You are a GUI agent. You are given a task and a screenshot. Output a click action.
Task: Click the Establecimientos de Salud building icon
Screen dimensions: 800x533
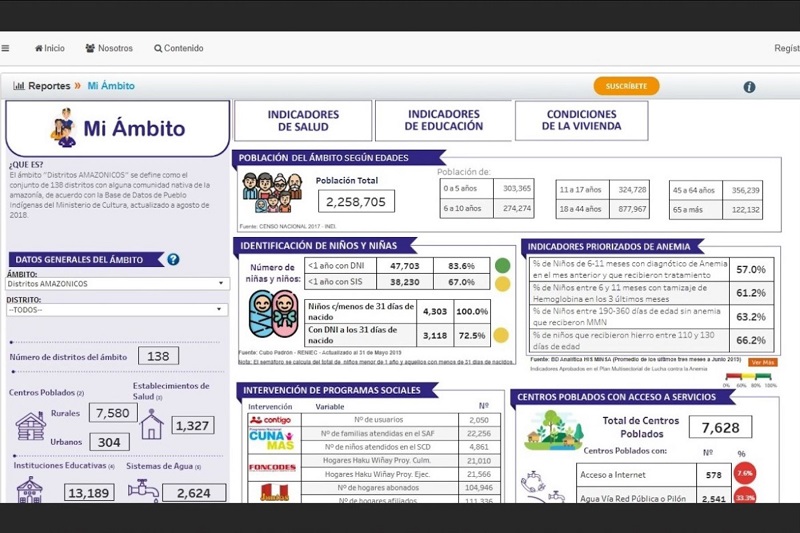click(x=152, y=424)
